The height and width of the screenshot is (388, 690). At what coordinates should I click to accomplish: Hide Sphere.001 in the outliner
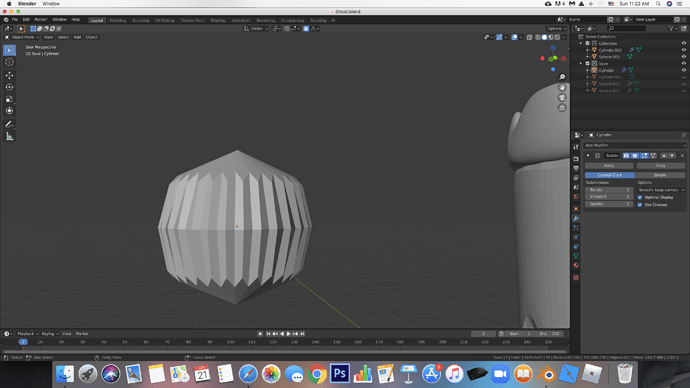[x=683, y=57]
